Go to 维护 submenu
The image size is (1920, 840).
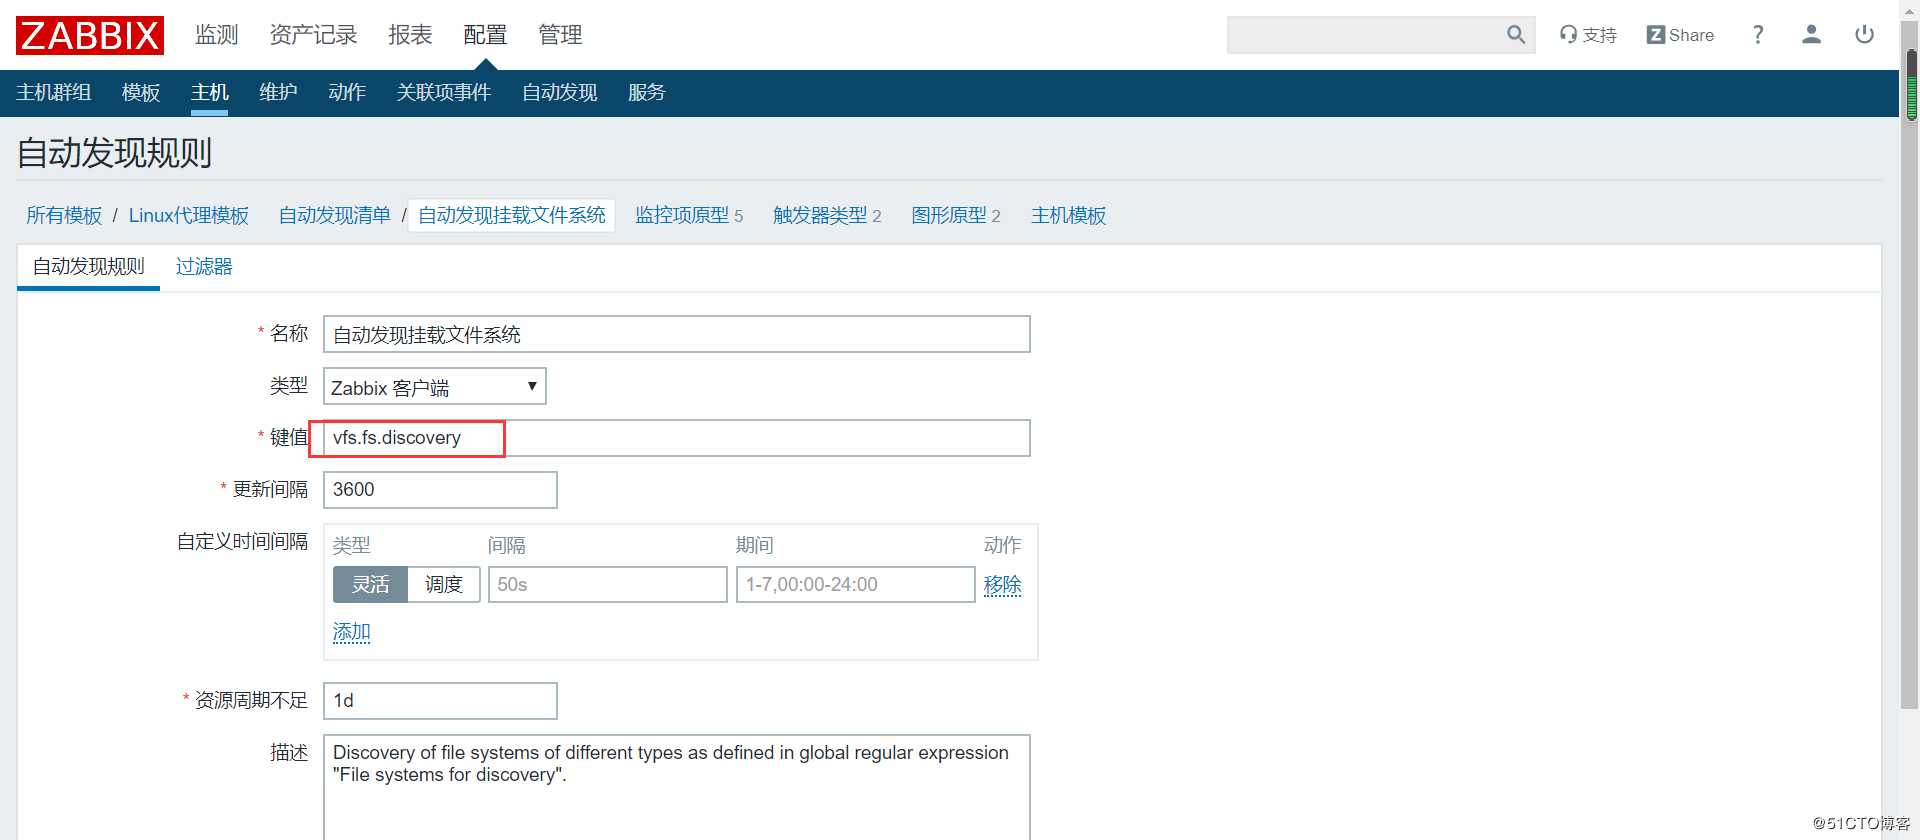[278, 93]
